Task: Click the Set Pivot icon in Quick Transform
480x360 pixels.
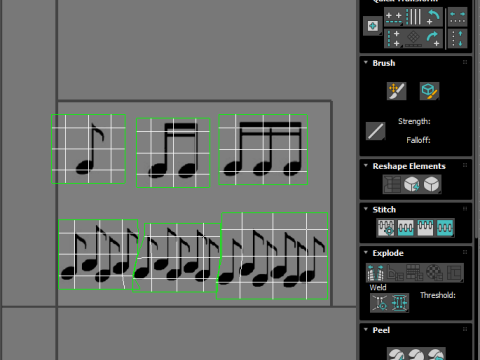Action: point(373,26)
